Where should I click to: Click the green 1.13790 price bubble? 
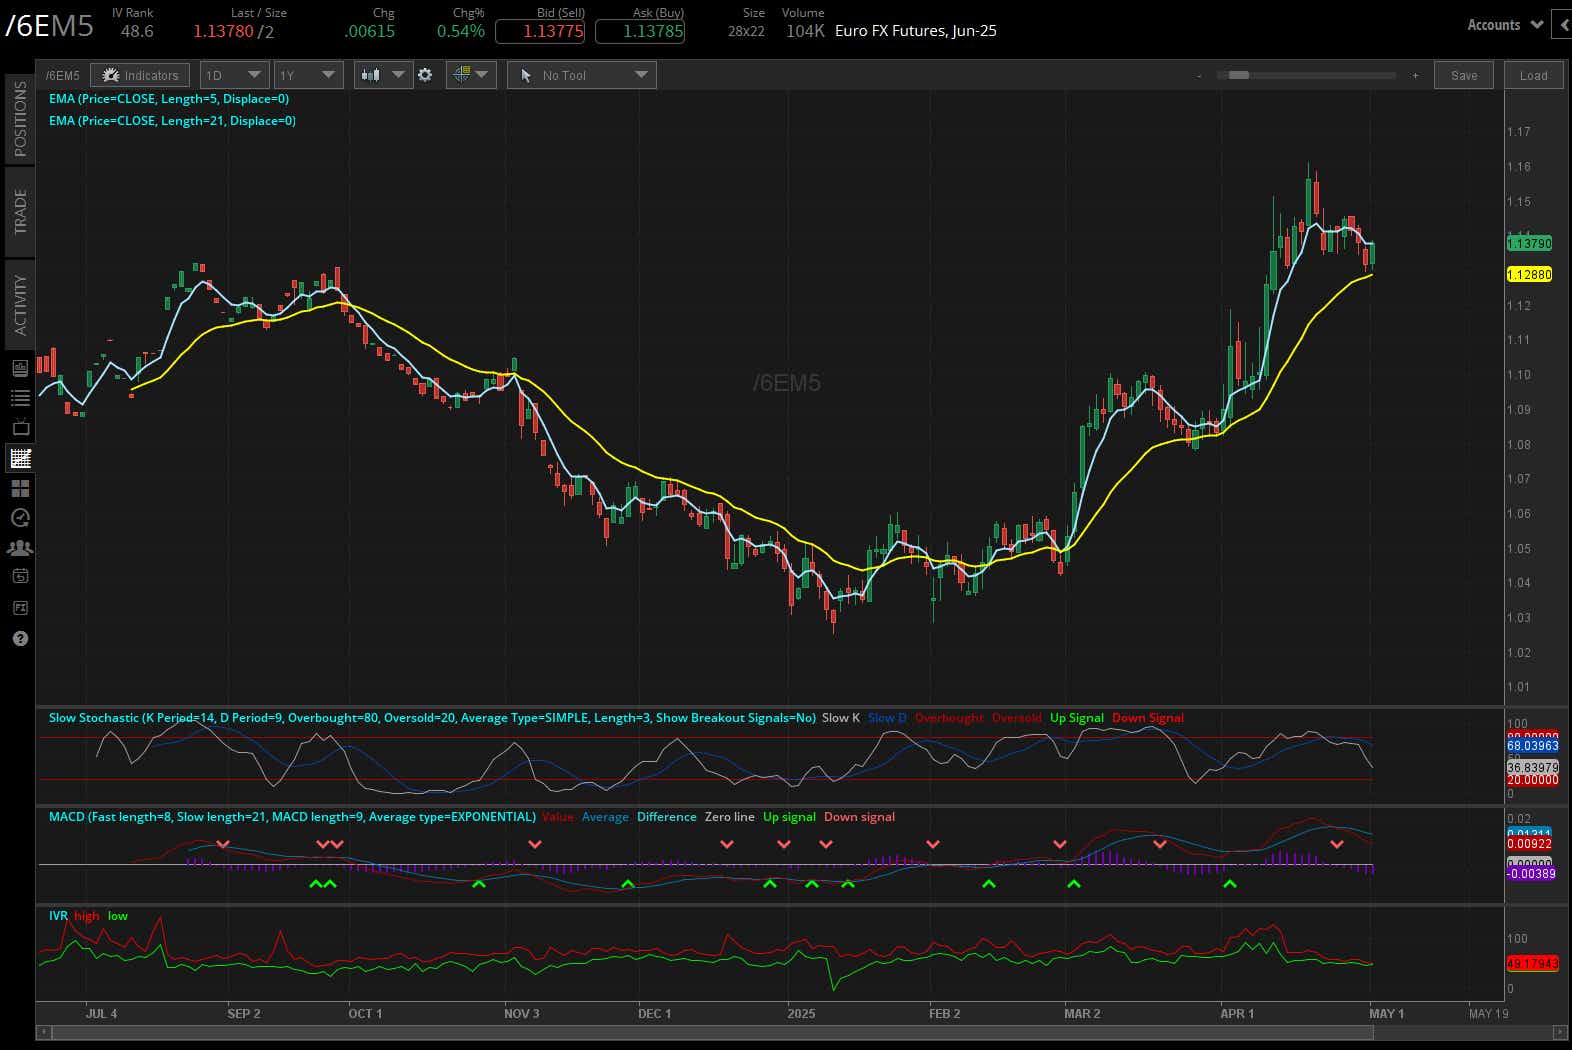(1529, 243)
